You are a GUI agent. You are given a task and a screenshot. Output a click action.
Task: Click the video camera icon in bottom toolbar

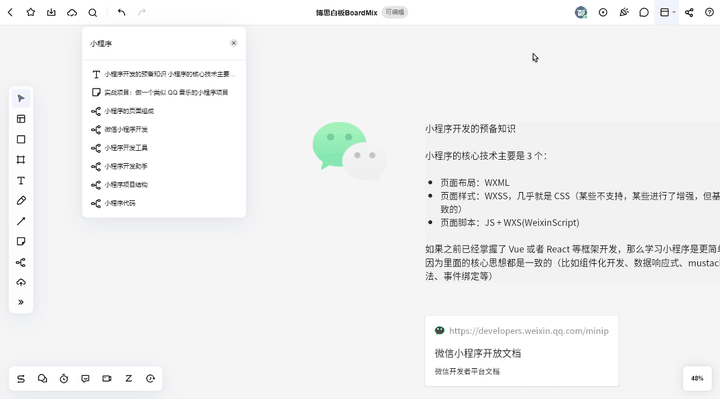click(107, 379)
